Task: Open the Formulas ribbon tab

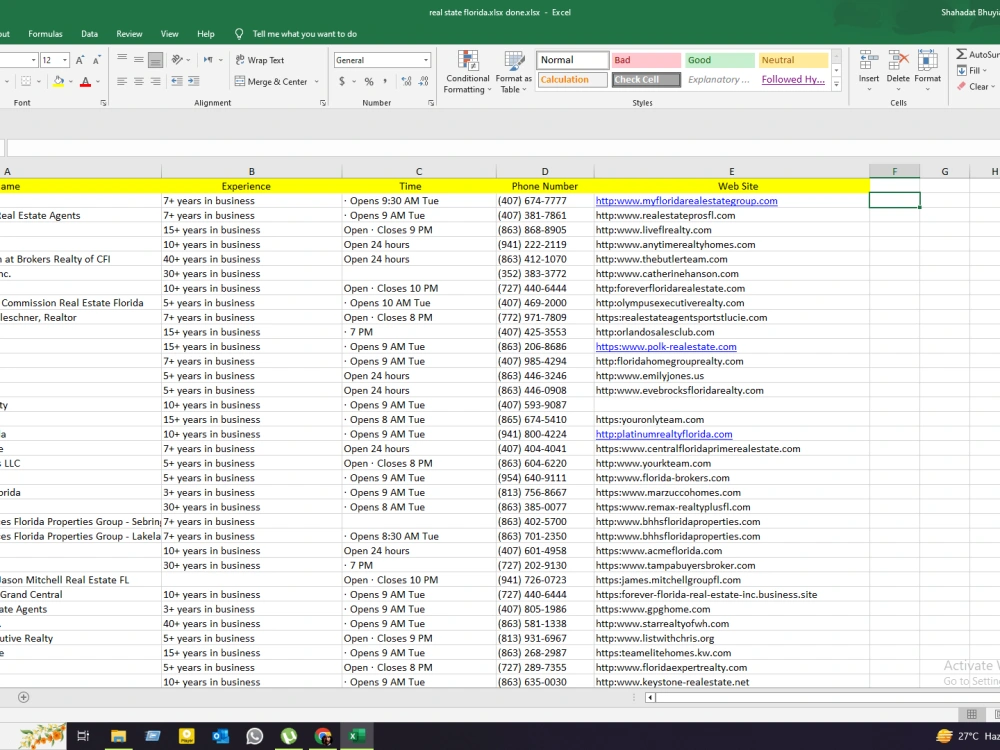Action: tap(45, 34)
